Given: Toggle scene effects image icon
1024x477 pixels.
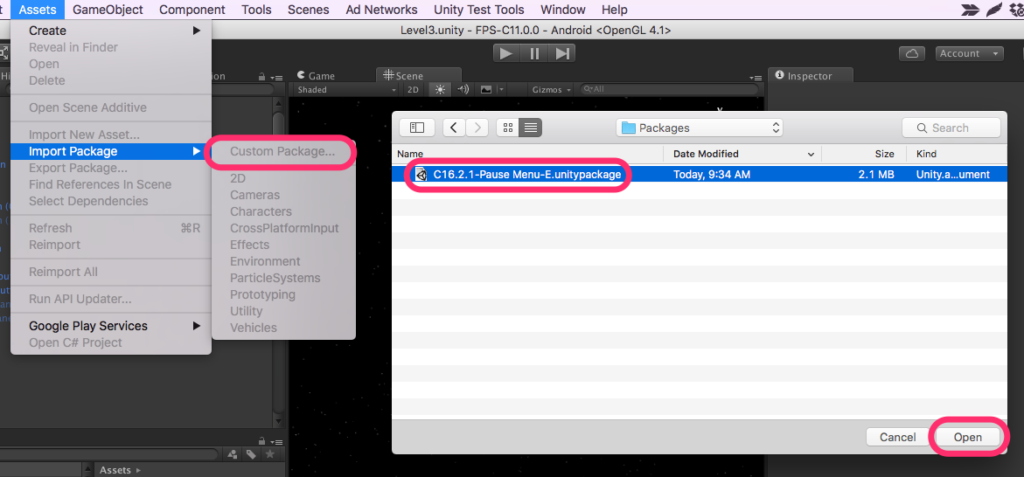Looking at the screenshot, I should click(486, 90).
